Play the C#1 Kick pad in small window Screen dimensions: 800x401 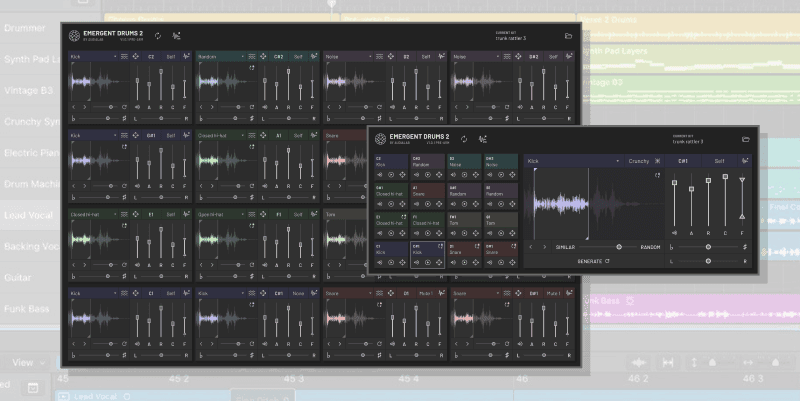click(x=428, y=262)
